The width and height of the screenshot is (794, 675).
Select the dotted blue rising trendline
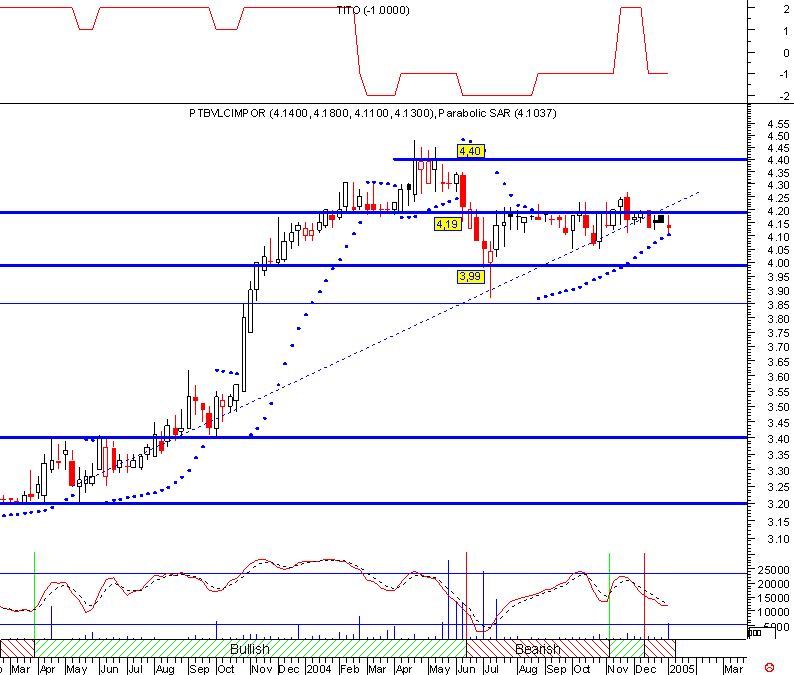pos(385,340)
